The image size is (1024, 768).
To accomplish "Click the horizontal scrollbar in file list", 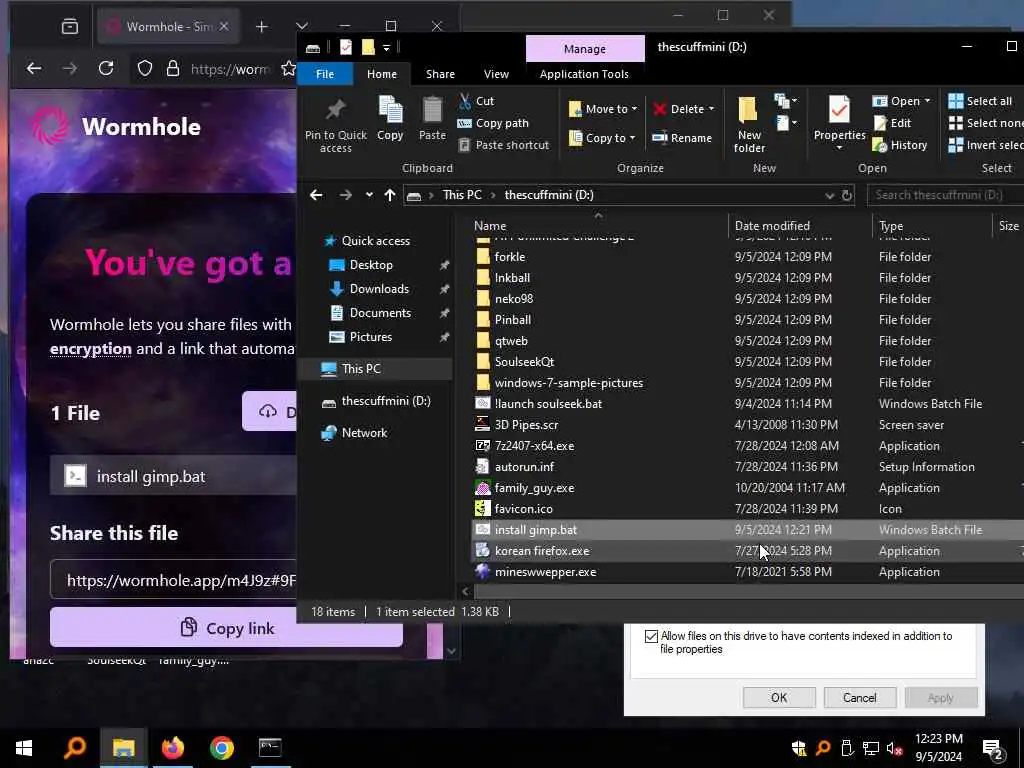I will click(748, 591).
